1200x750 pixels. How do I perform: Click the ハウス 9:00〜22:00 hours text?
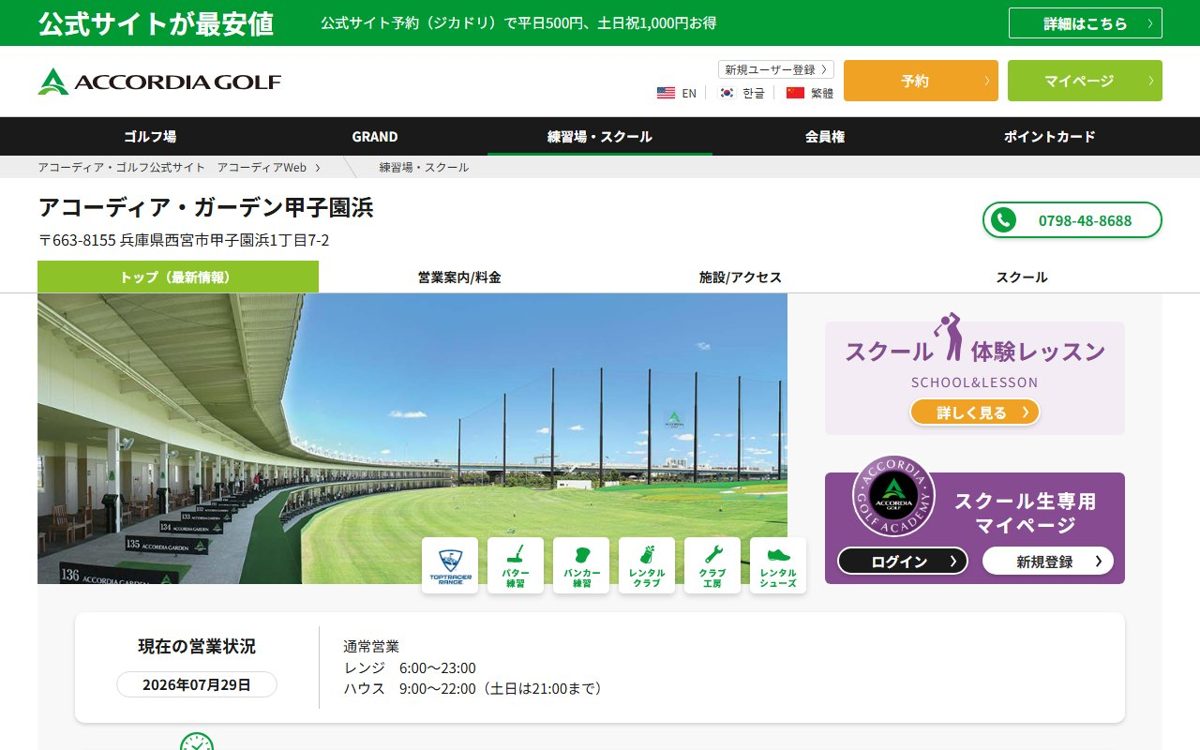[473, 689]
